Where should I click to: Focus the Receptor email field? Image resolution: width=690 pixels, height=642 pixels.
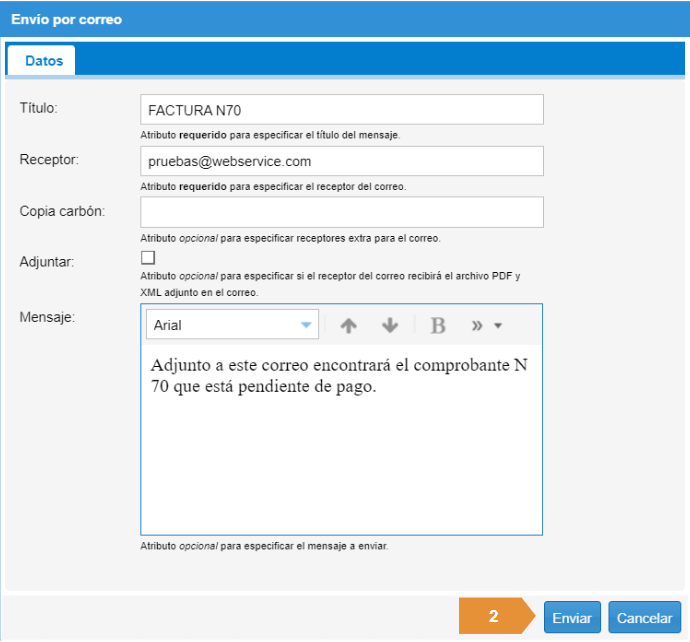(342, 161)
